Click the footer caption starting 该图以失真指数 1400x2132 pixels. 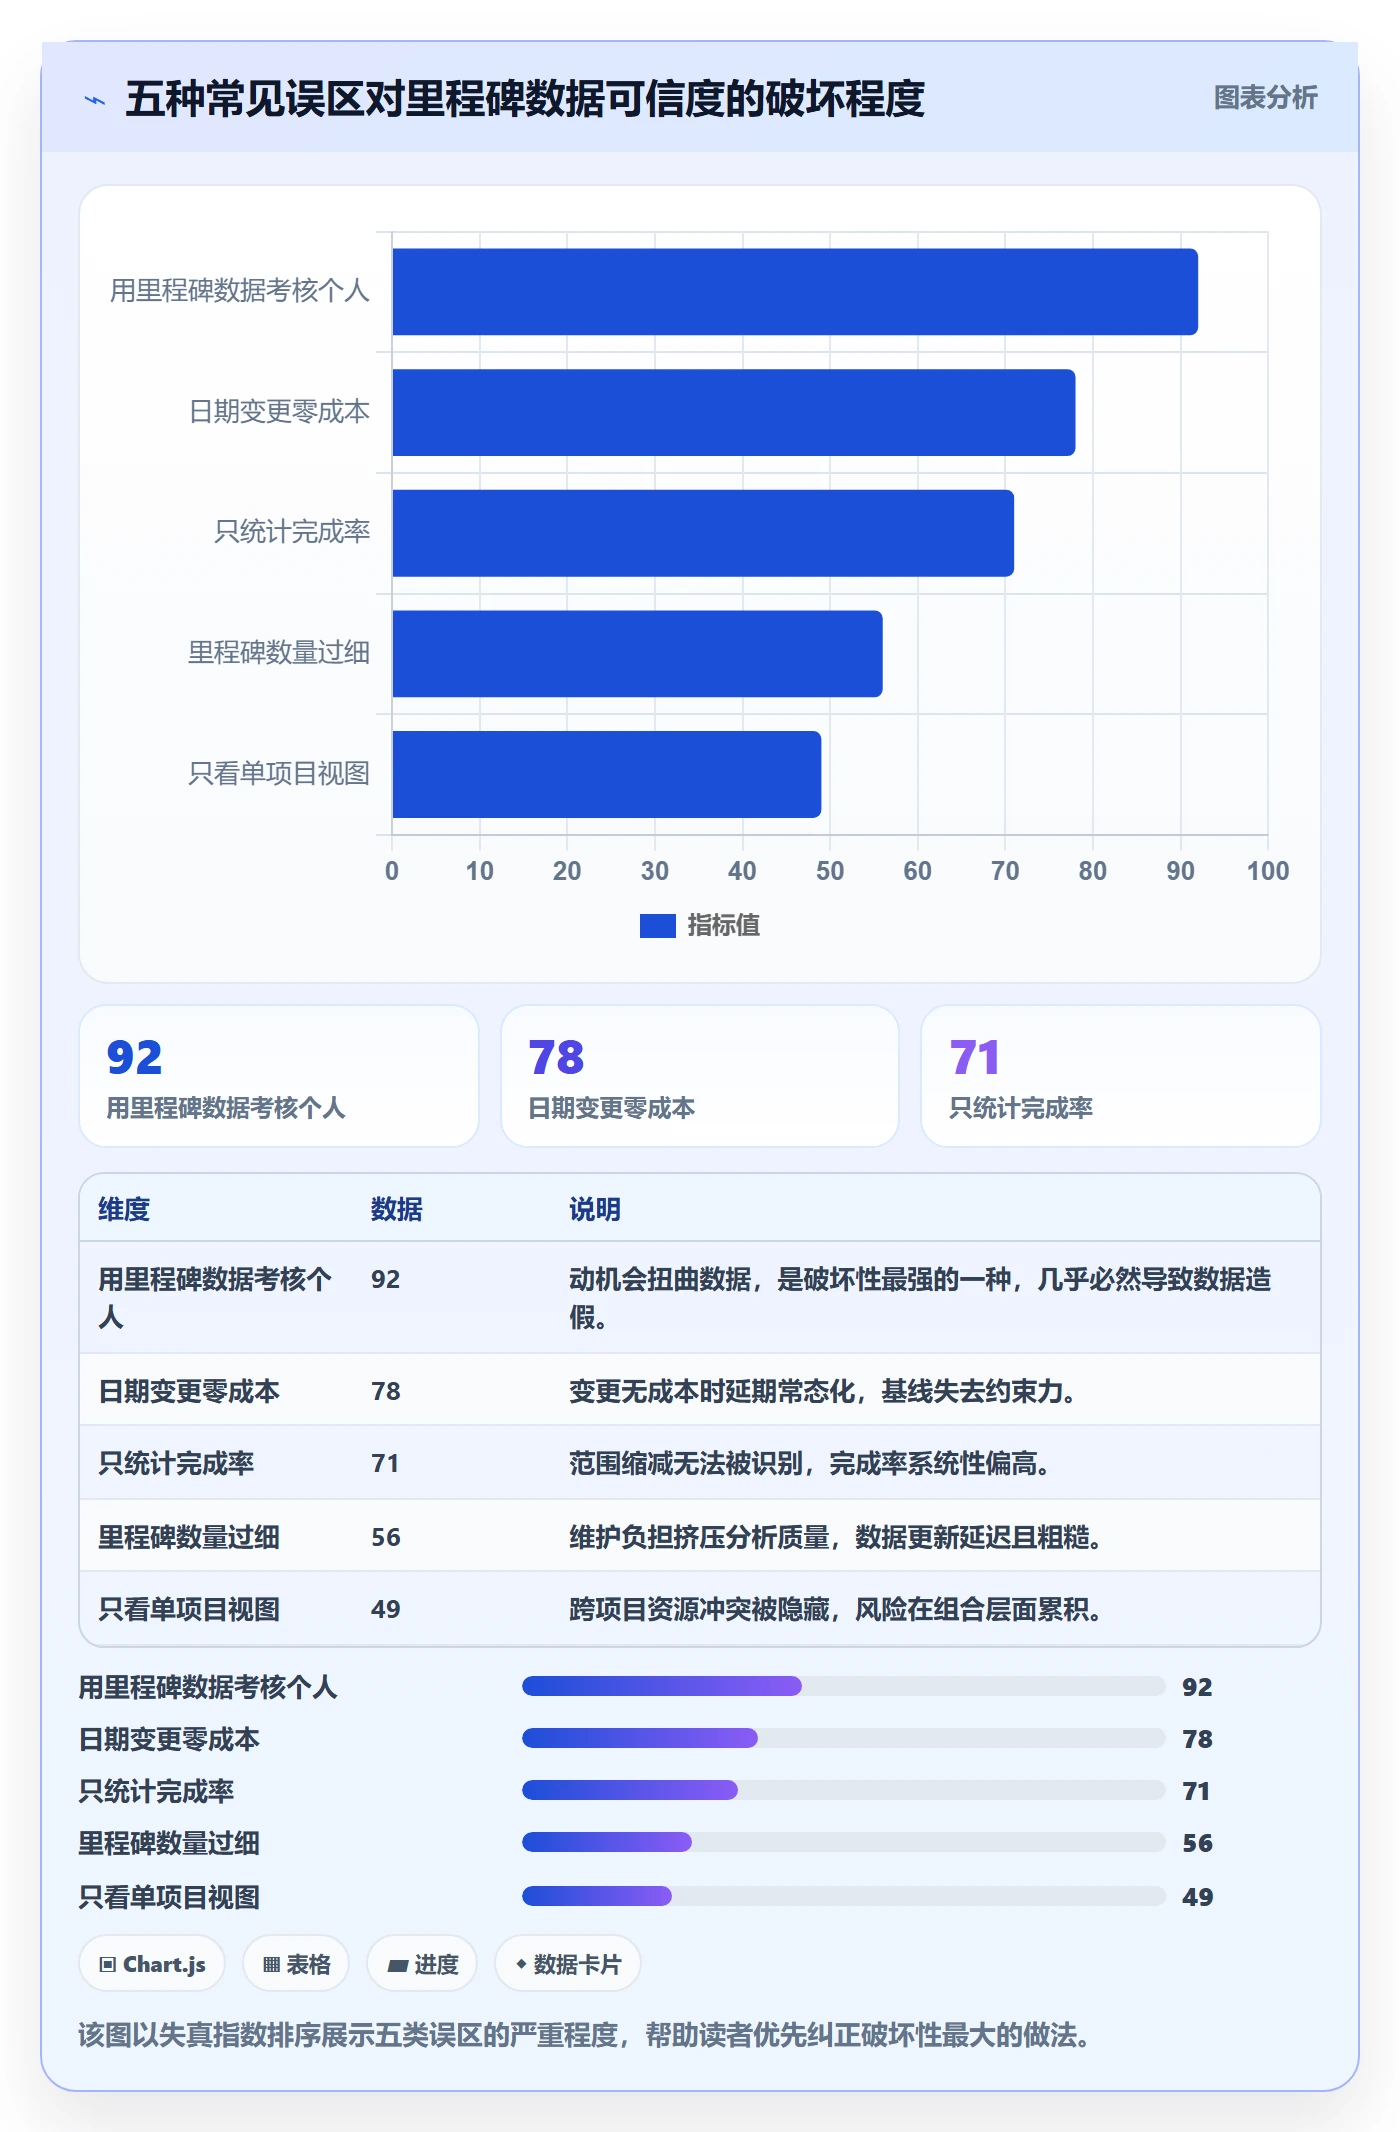[x=588, y=2035]
